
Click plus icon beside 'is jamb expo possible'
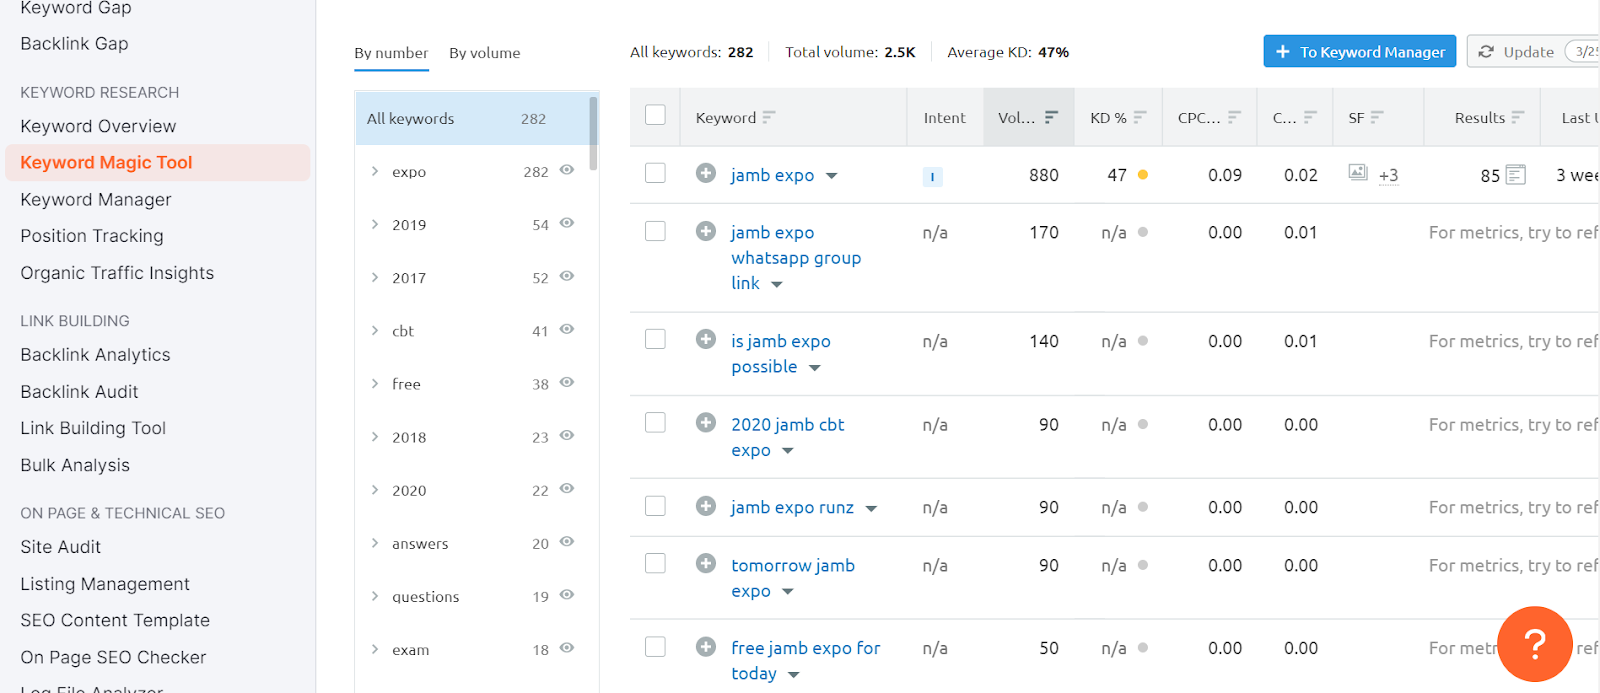tap(706, 339)
